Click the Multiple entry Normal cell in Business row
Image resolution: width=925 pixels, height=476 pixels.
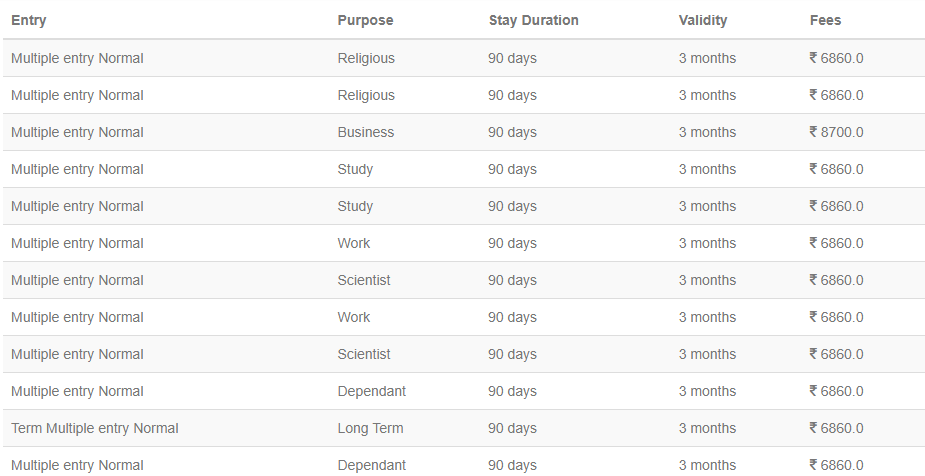(77, 132)
